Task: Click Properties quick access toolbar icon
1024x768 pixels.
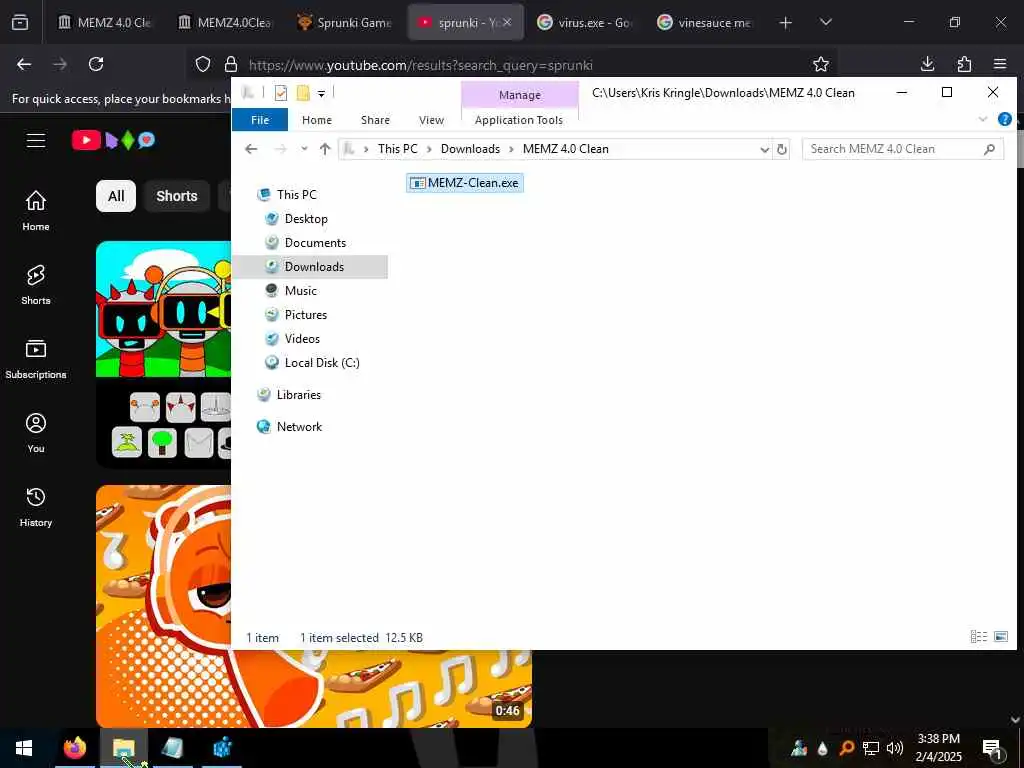Action: (281, 93)
